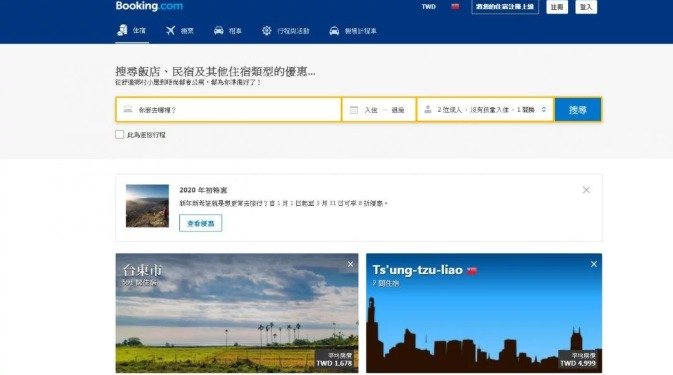Click the destination search input field
Viewport: 673px width, 375px height.
click(x=228, y=110)
